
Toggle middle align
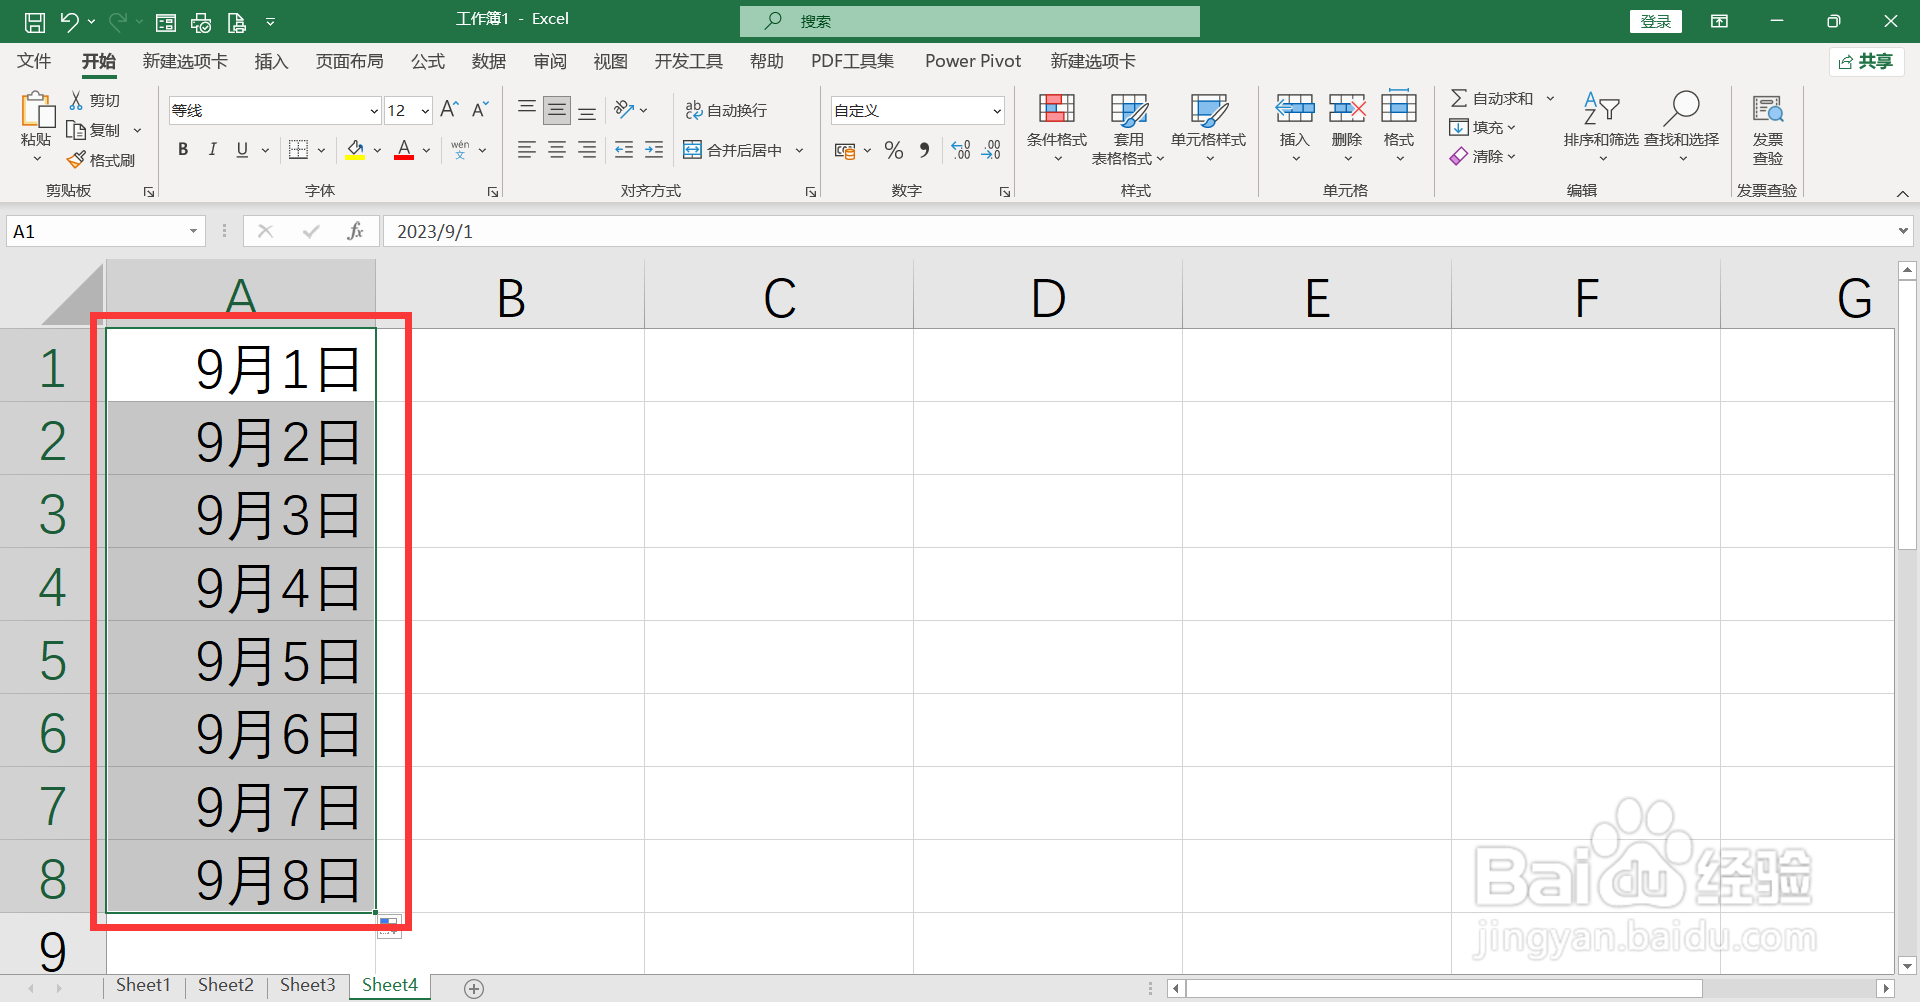pos(557,109)
